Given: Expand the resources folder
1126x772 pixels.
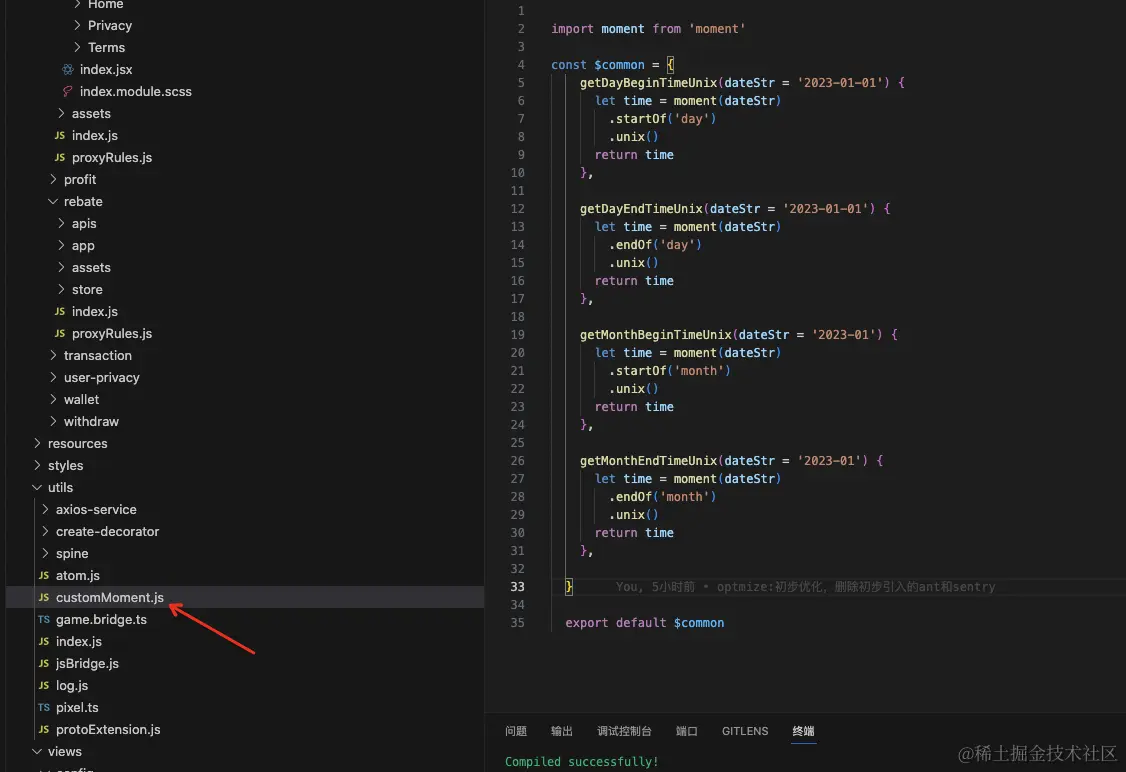Looking at the screenshot, I should tap(78, 444).
